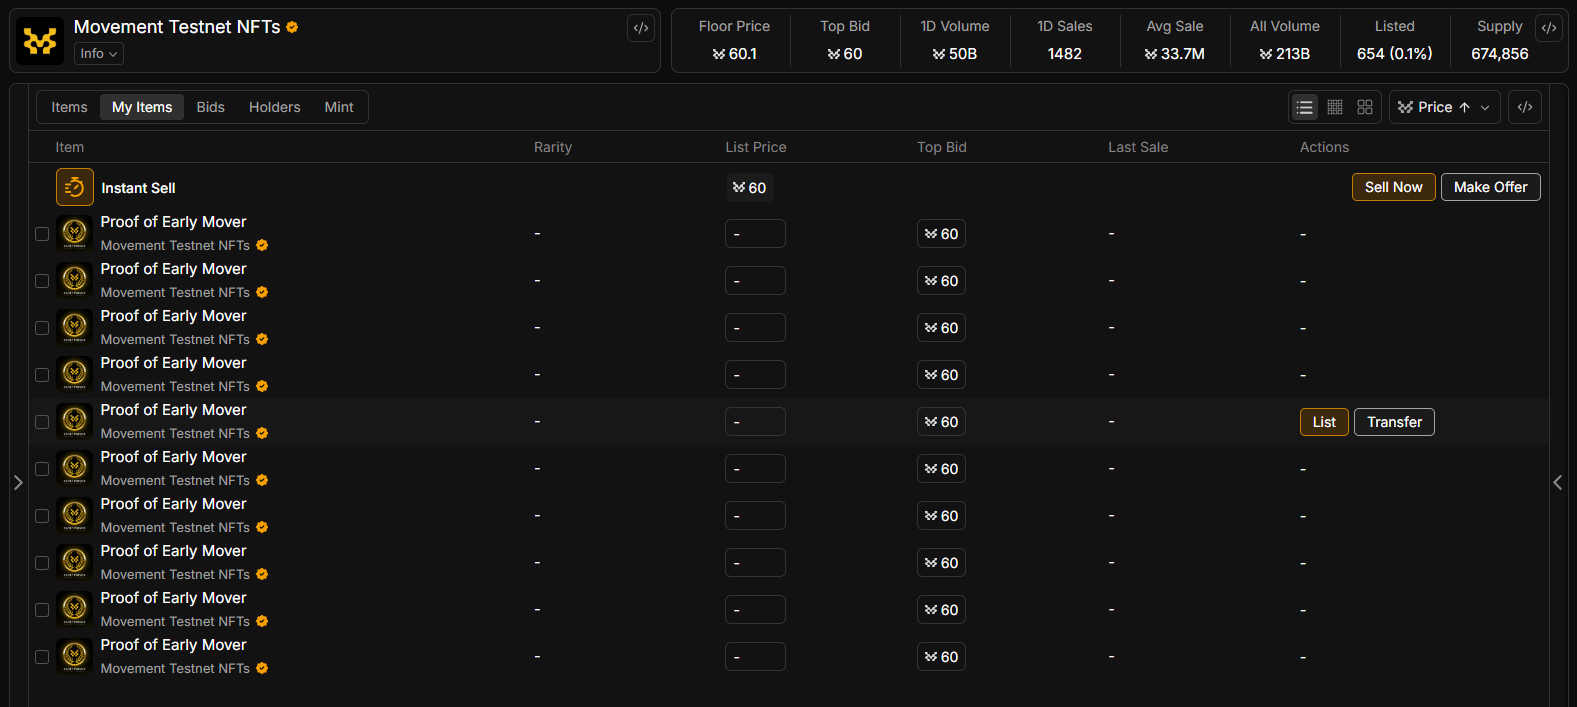The image size is (1577, 707).
Task: Select the last Proof of Early Mover checkbox
Action: click(42, 657)
